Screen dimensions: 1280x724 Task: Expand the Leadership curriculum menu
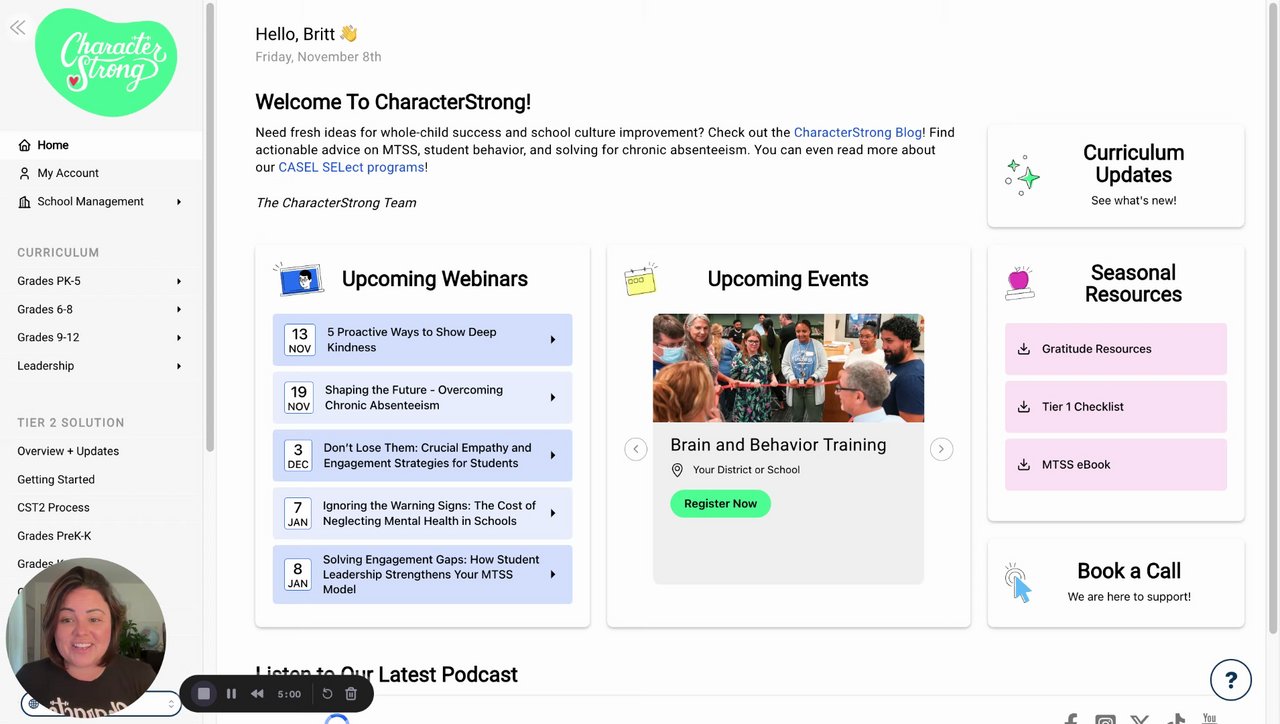point(179,366)
